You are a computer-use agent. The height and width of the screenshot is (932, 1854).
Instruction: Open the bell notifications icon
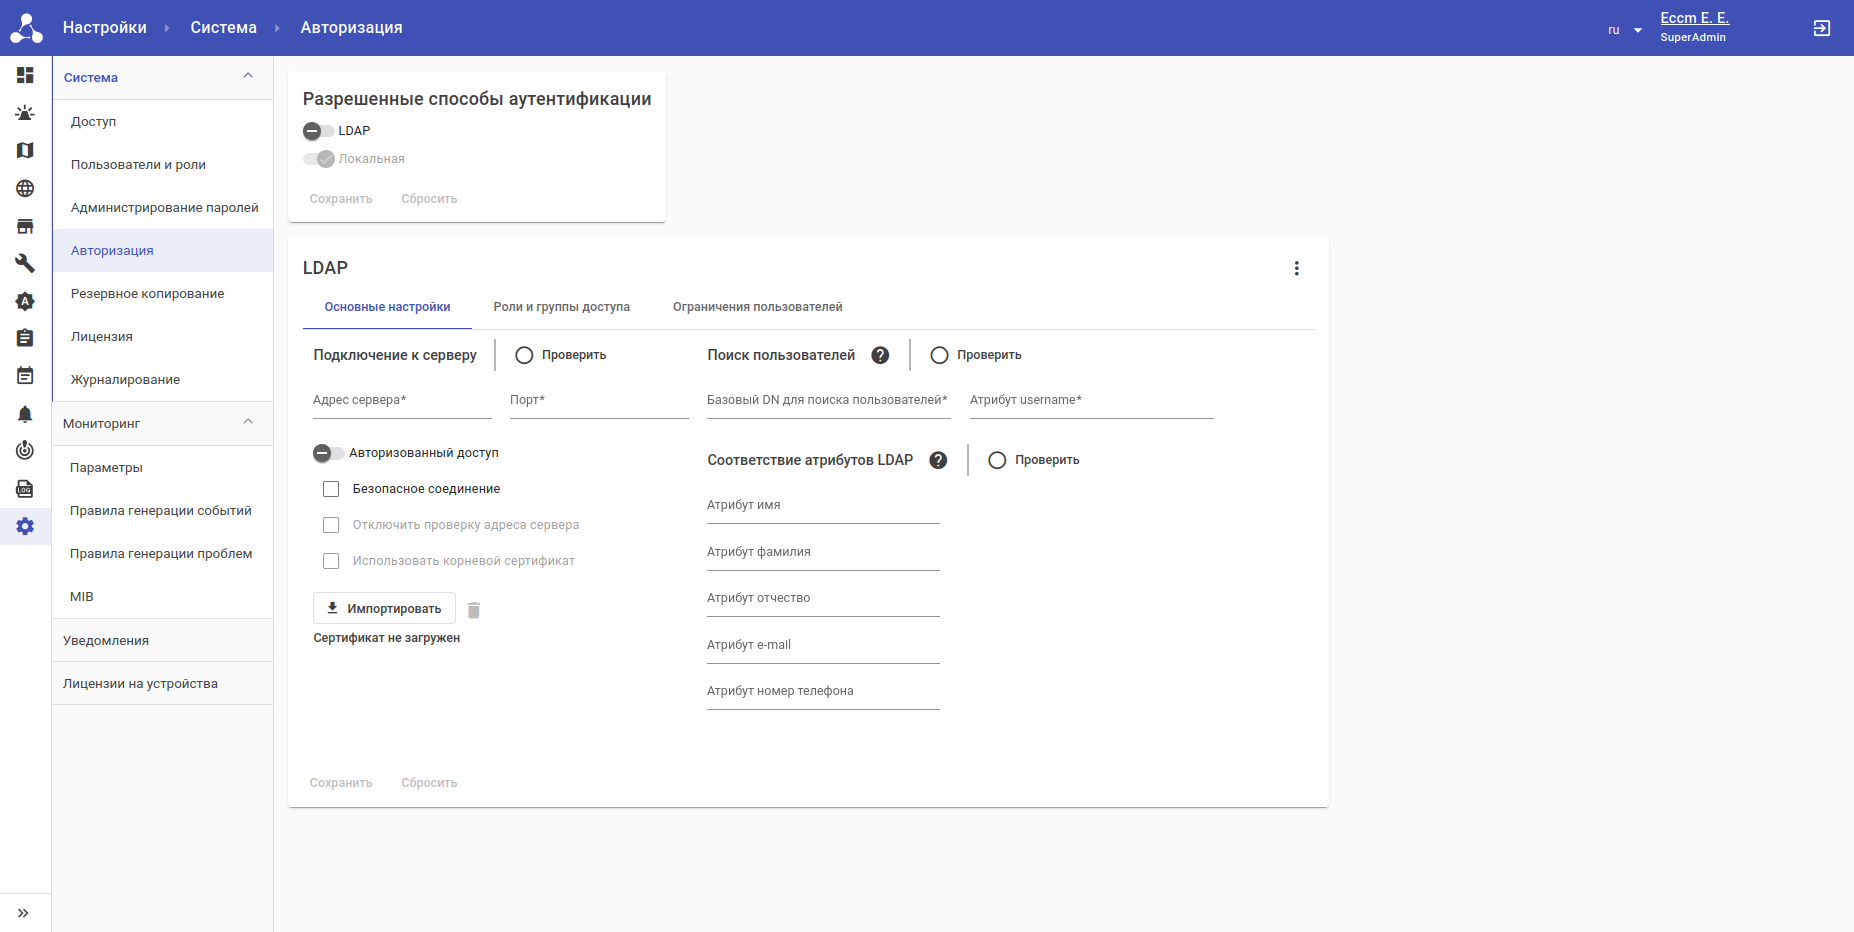click(25, 414)
